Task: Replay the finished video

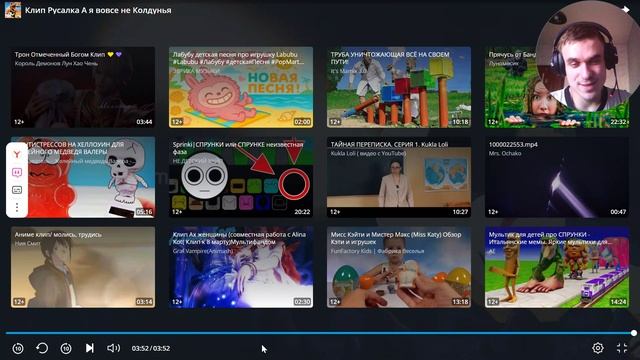Action: (x=42, y=348)
